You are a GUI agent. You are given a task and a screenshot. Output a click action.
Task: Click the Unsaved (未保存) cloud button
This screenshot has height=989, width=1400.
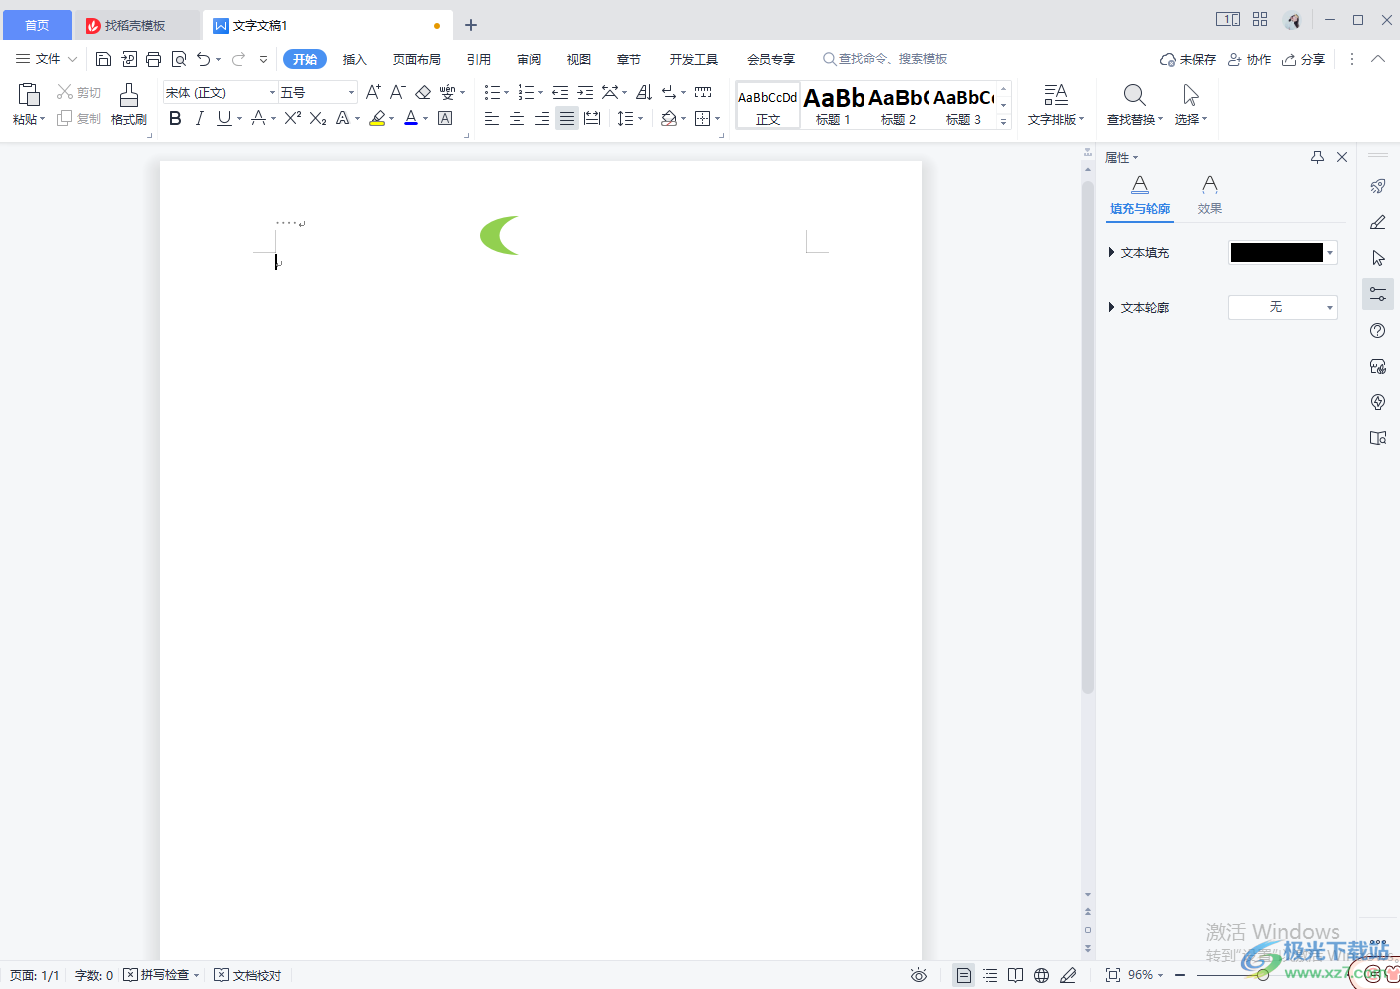click(1188, 59)
